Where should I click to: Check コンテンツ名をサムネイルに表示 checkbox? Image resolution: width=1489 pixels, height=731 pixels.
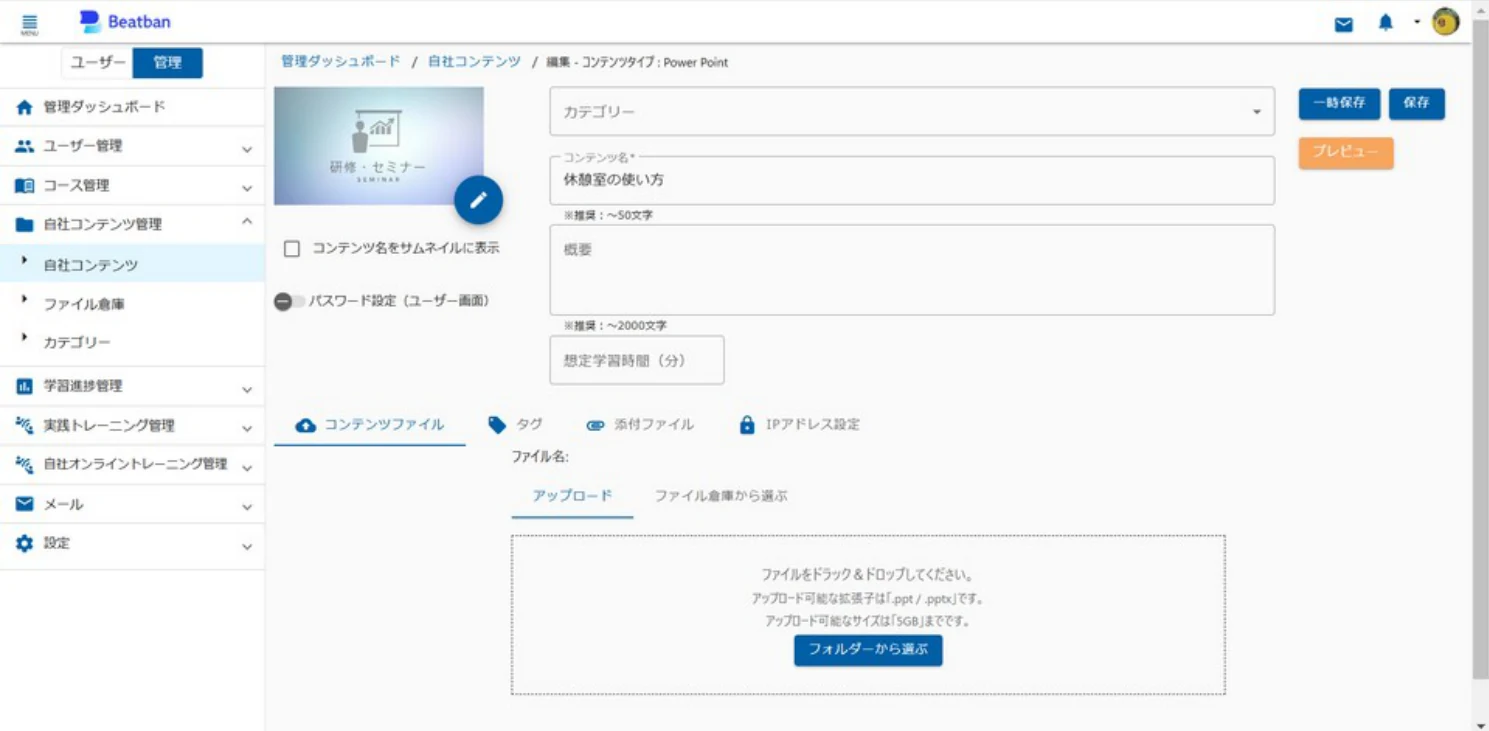click(292, 249)
